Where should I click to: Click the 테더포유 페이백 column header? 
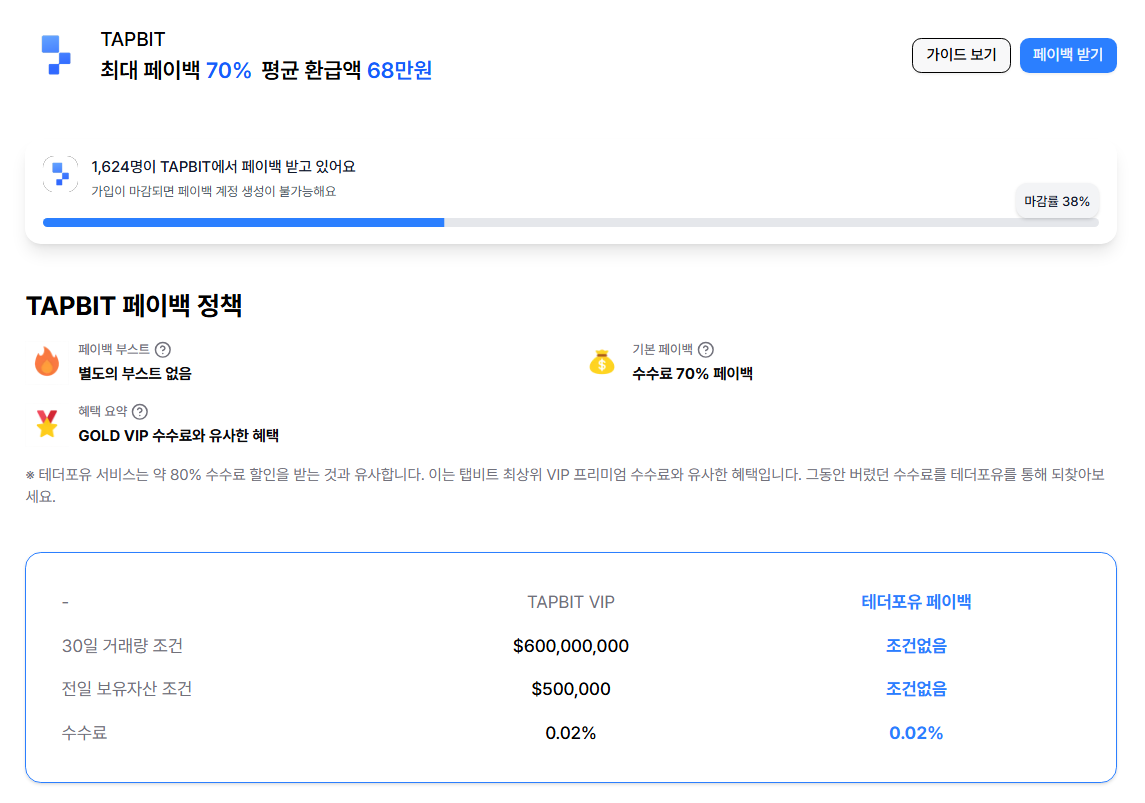pos(916,602)
